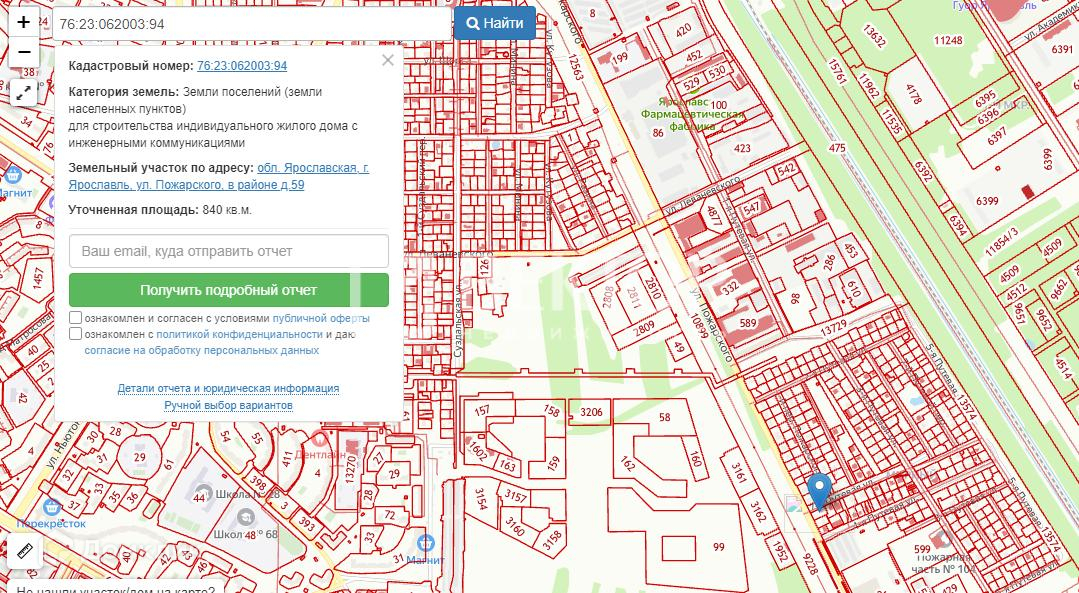Open Детали отчета и юридическая информация
This screenshot has width=1079, height=593.
[x=228, y=389]
